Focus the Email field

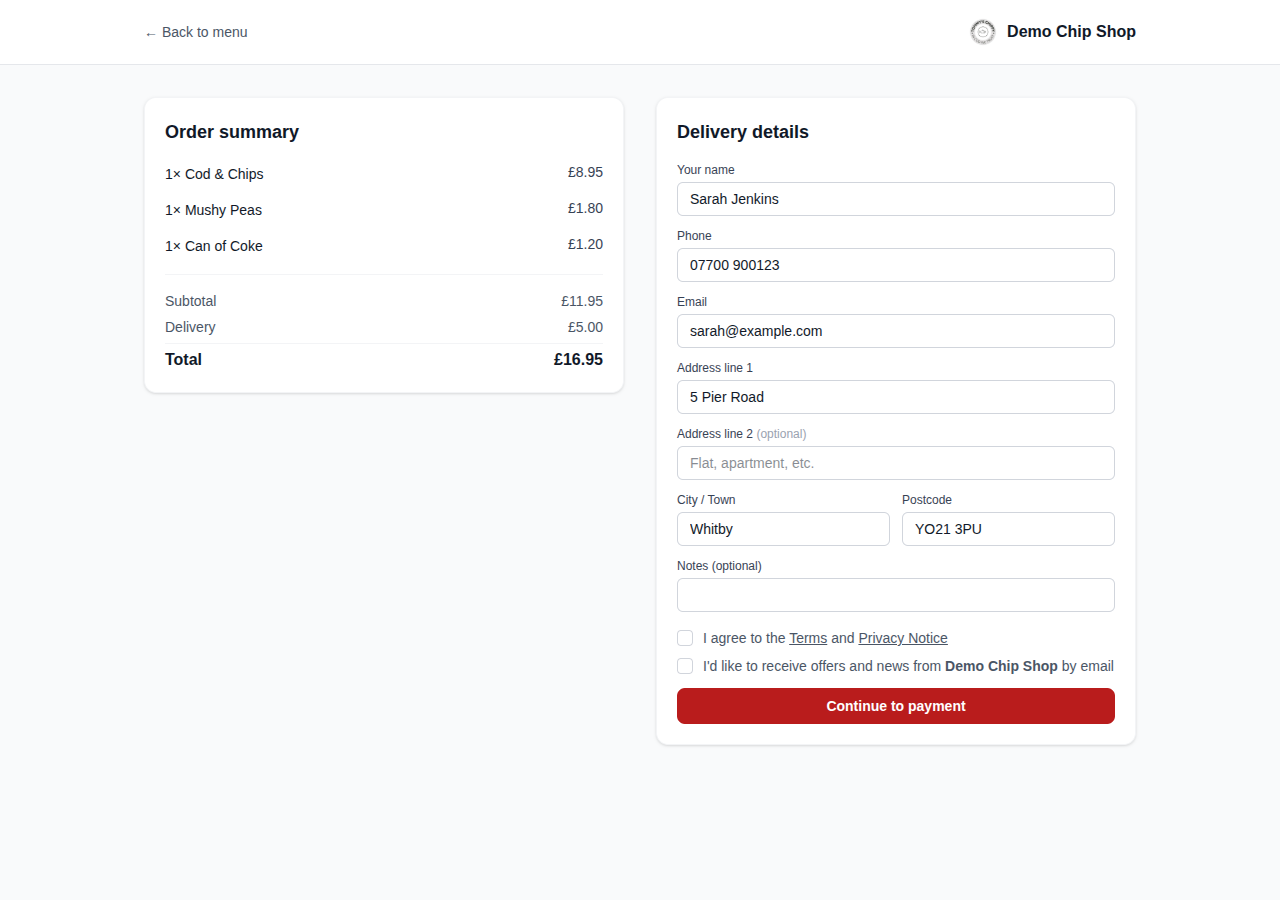(x=896, y=331)
